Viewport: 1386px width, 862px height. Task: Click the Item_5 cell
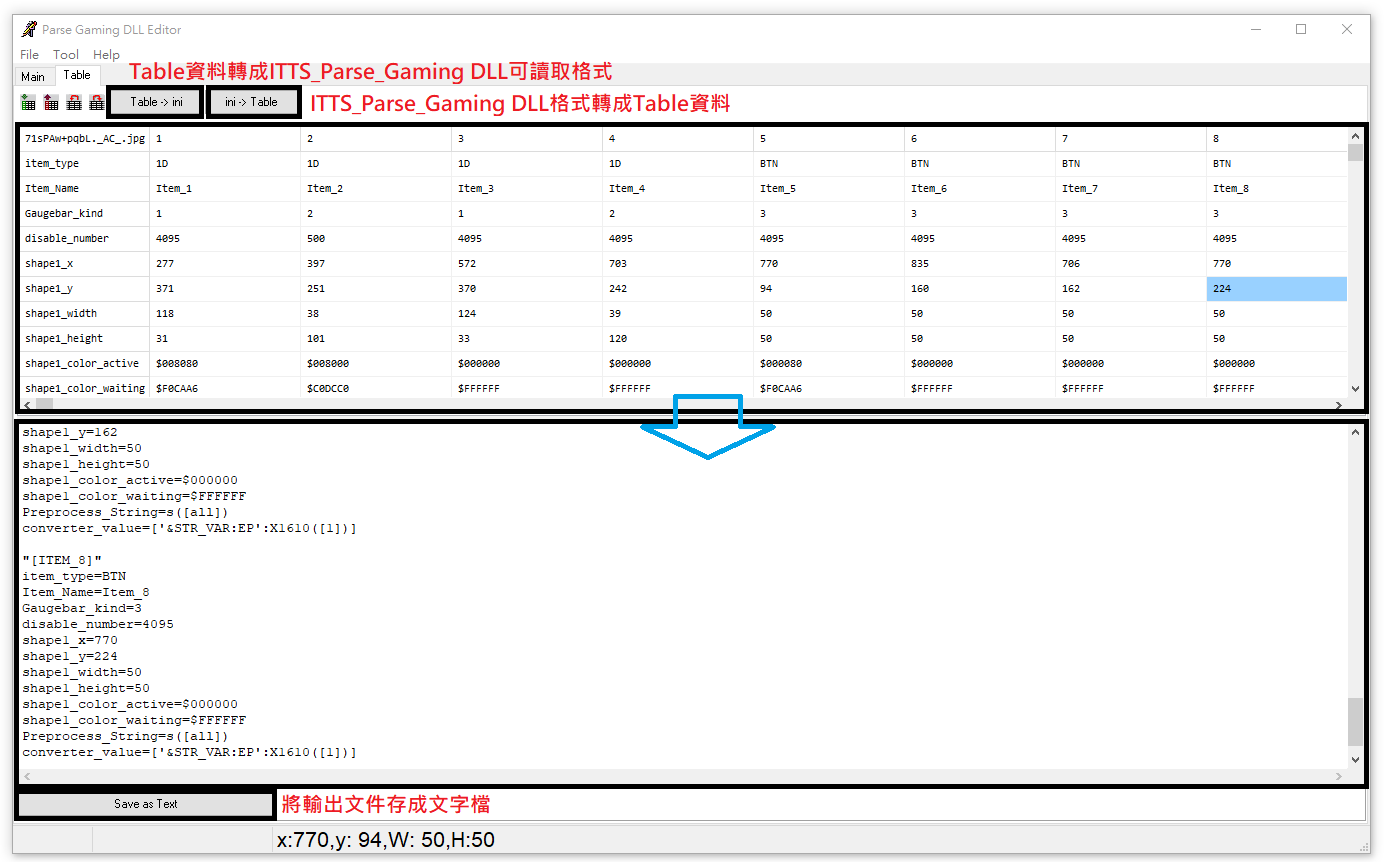coord(830,189)
